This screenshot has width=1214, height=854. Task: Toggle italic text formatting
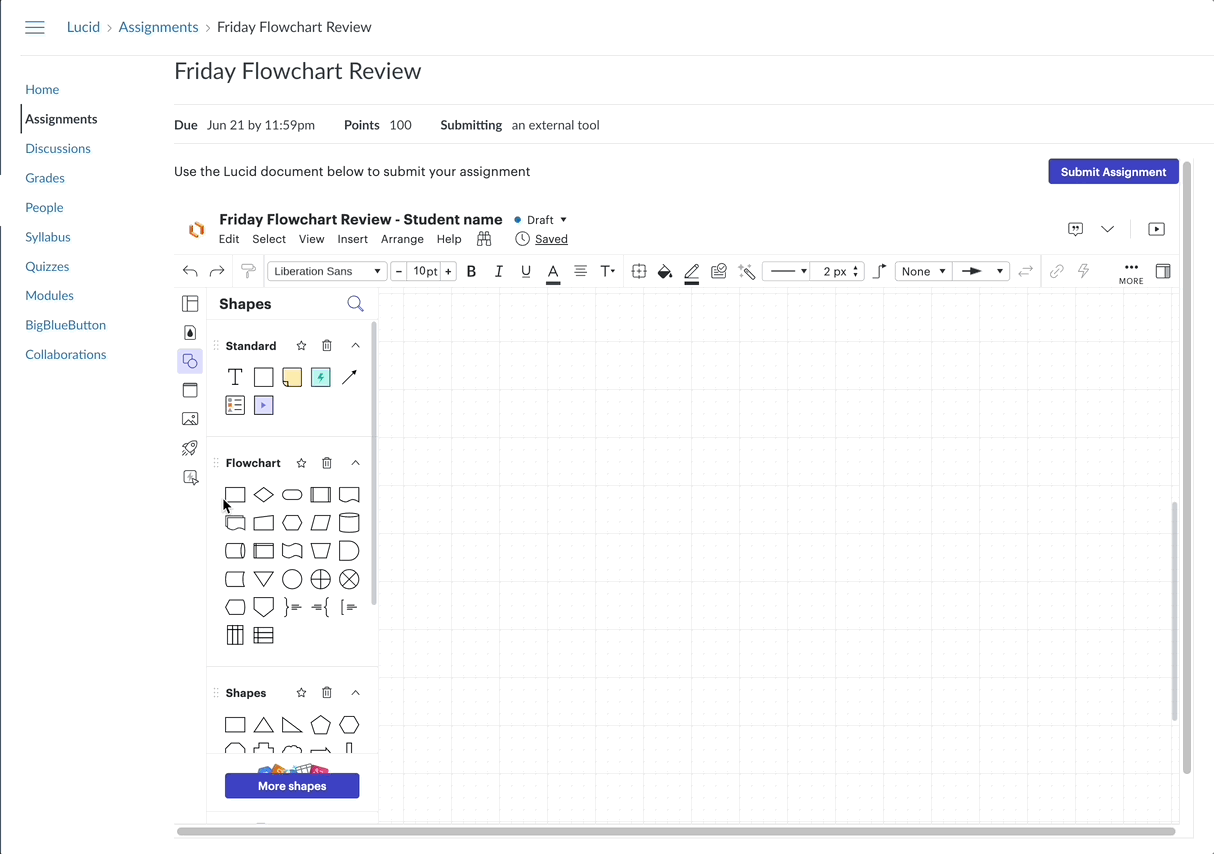coord(498,271)
